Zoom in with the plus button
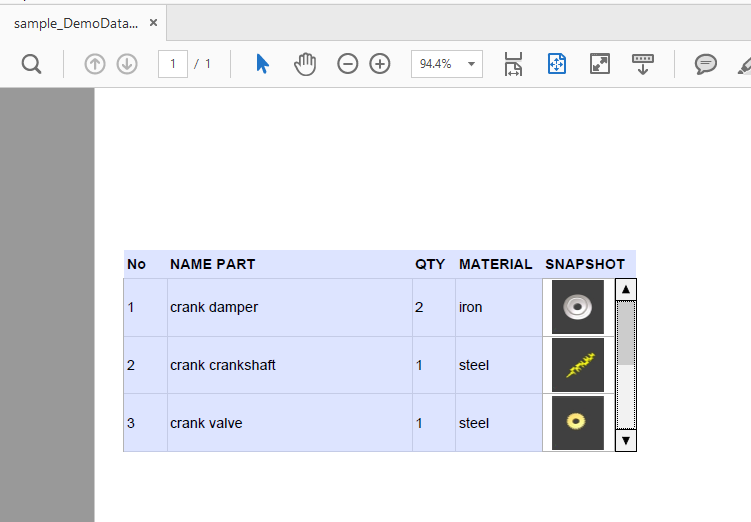 click(380, 64)
